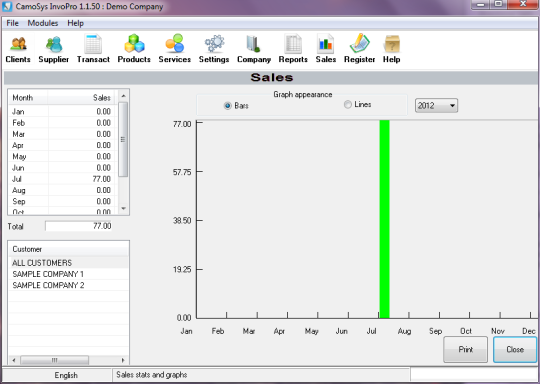Image resolution: width=540 pixels, height=384 pixels.
Task: Click the Month column header
Action: 28,97
